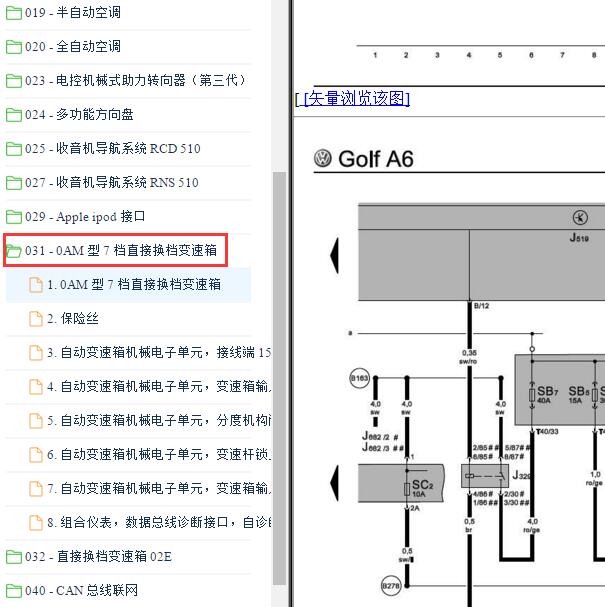Viewport: 605px width, 607px height.
Task: Click page icon of 2. 保险丝
Action: tap(36, 319)
